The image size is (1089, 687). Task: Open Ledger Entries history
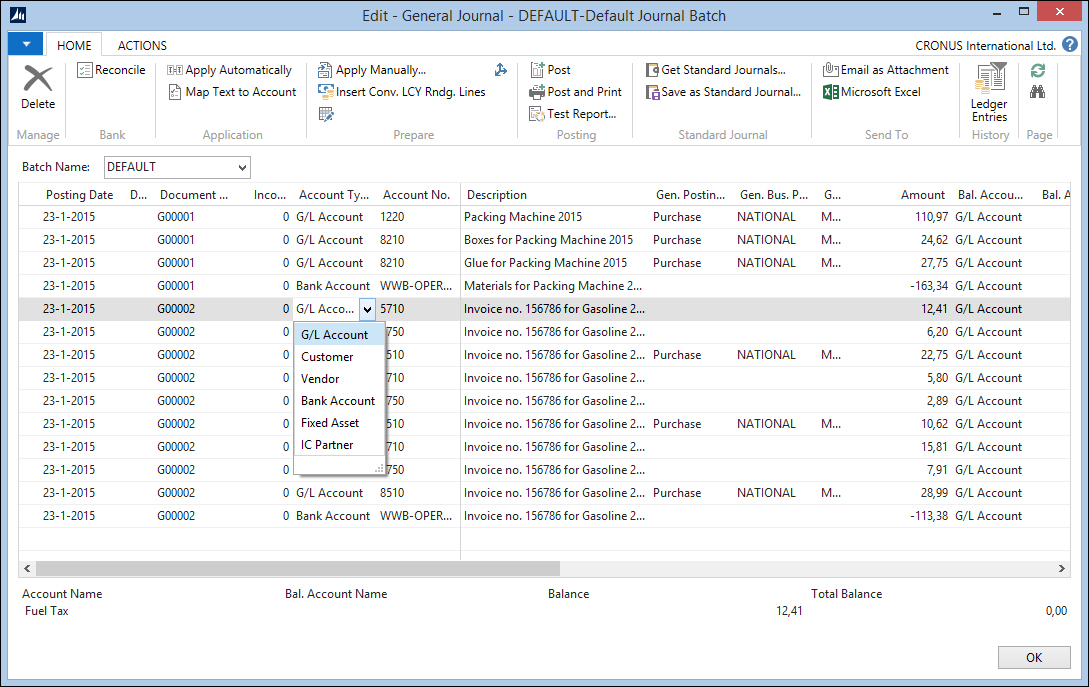(x=989, y=95)
